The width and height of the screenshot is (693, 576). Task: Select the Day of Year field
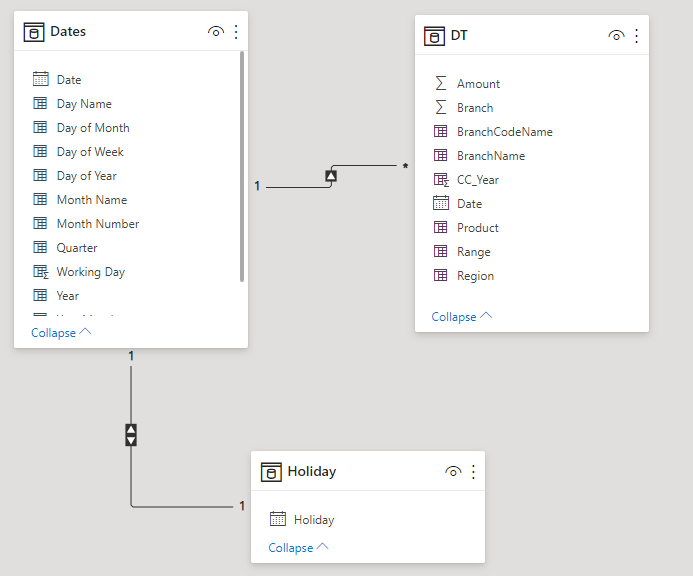(87, 176)
